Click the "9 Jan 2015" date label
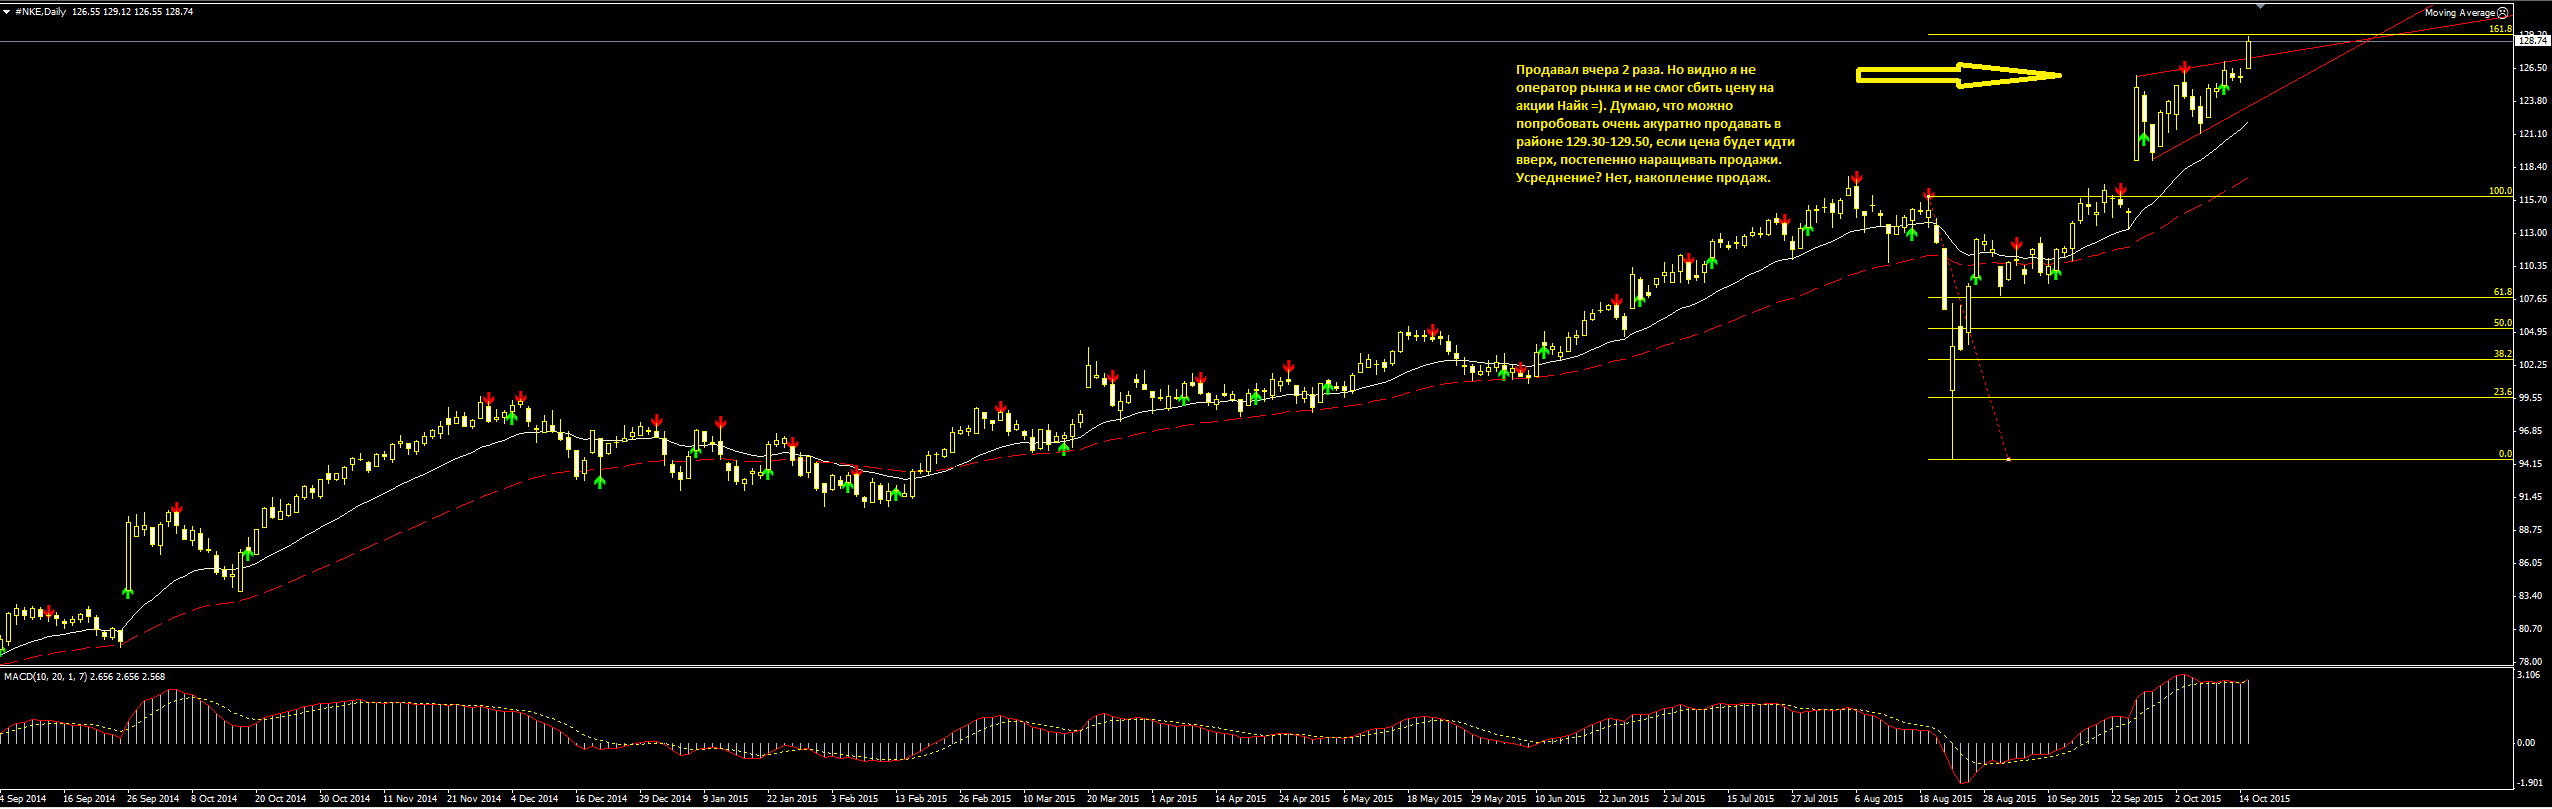Image resolution: width=2552 pixels, height=809 pixels. coord(726,799)
